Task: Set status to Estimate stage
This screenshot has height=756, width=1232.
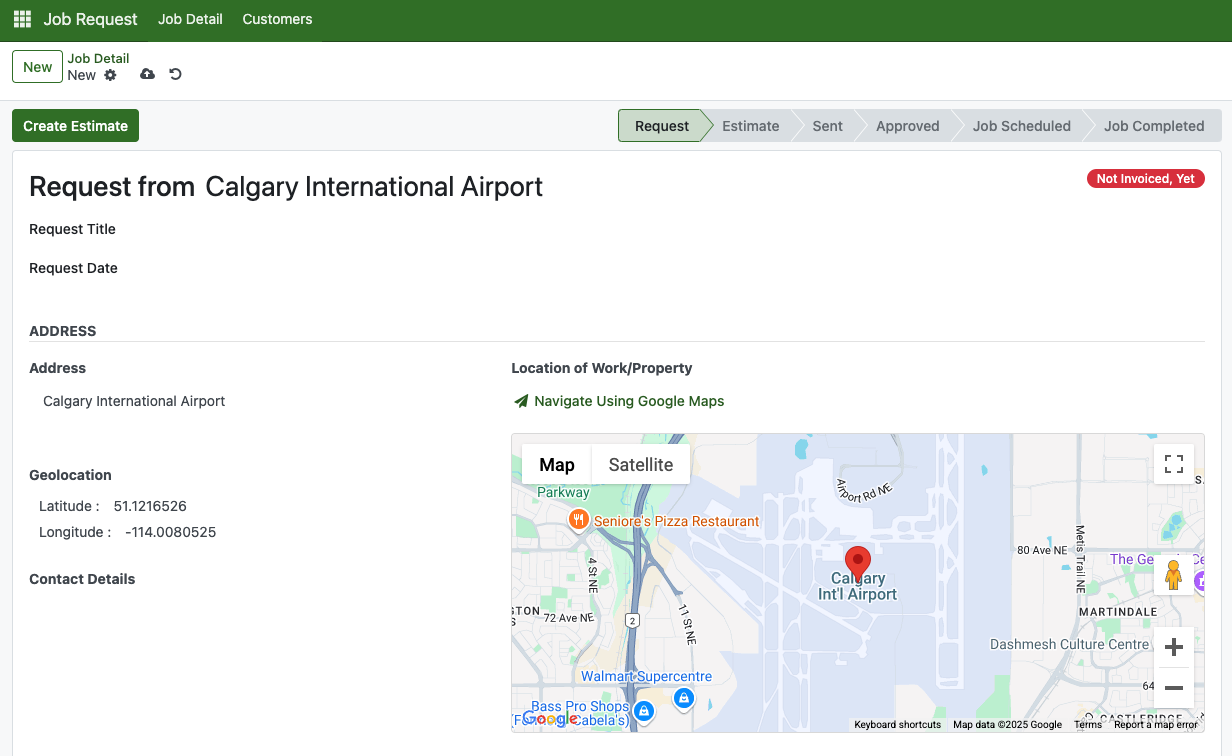Action: point(750,126)
